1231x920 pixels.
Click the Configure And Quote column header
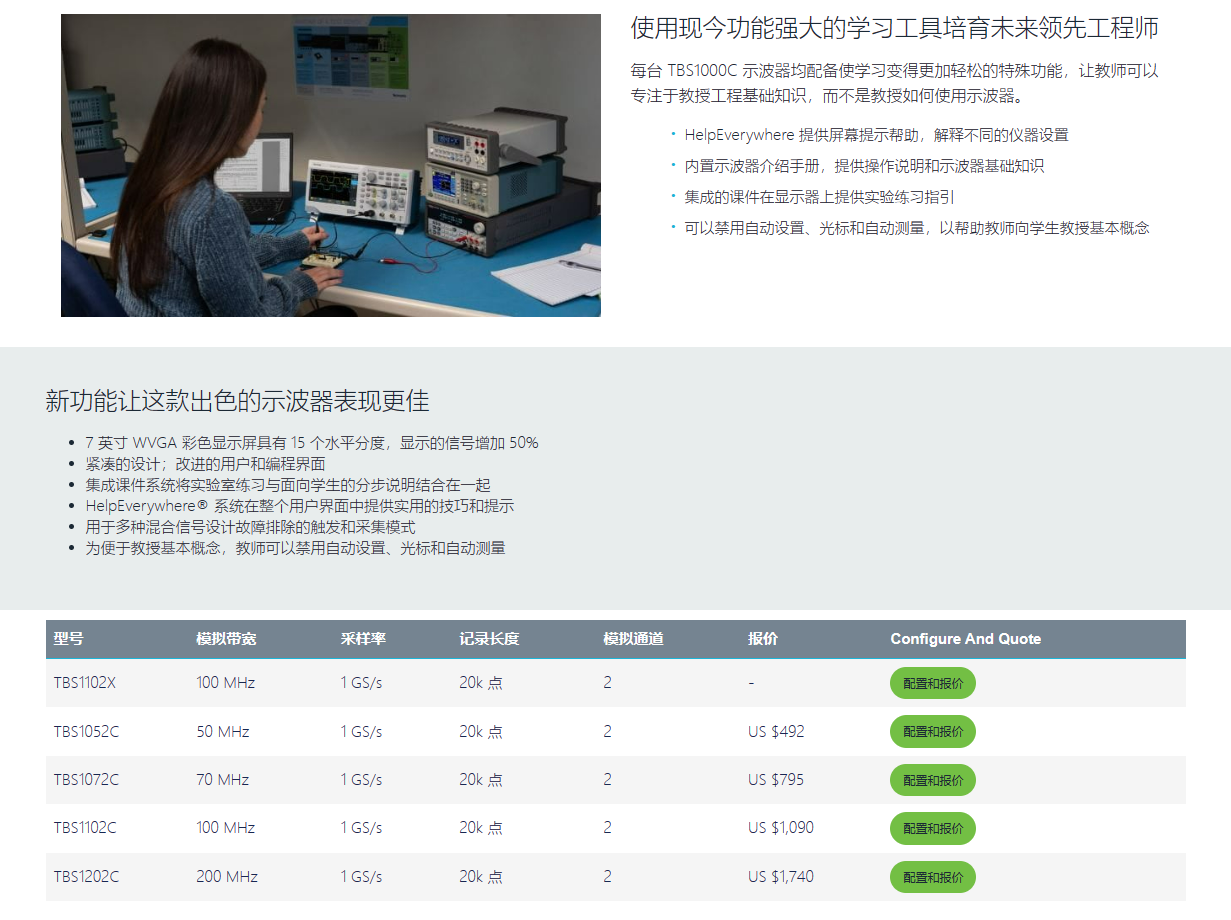click(x=966, y=639)
